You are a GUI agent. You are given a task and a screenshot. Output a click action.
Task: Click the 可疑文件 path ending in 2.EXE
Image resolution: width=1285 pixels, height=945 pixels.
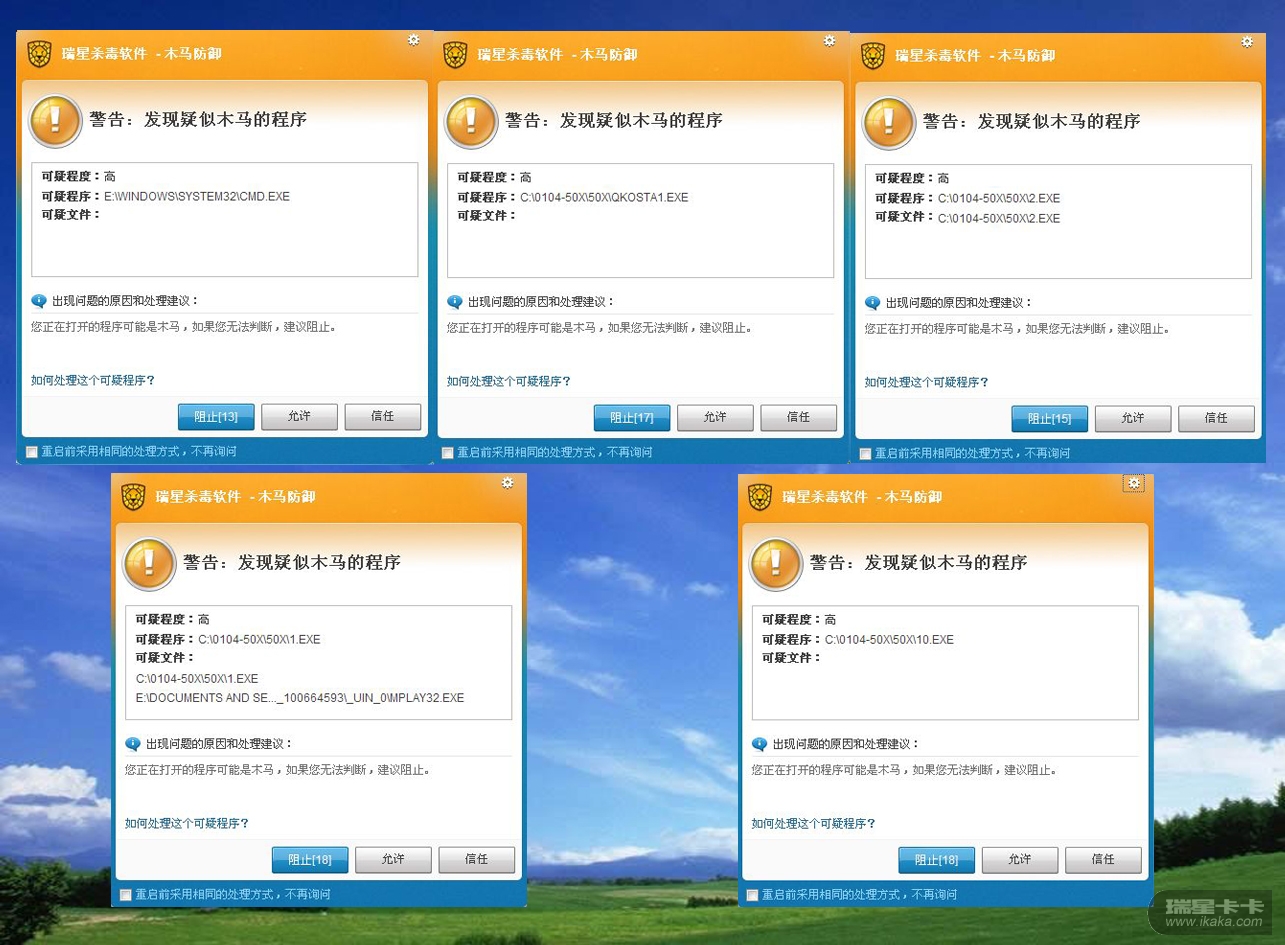[999, 218]
